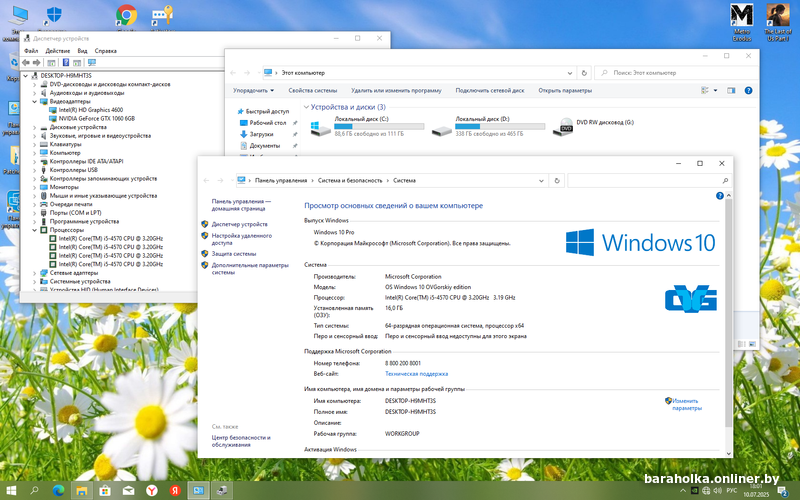Click Back arrow in Device Manager toolbar
The image size is (800, 500).
(x=26, y=63)
